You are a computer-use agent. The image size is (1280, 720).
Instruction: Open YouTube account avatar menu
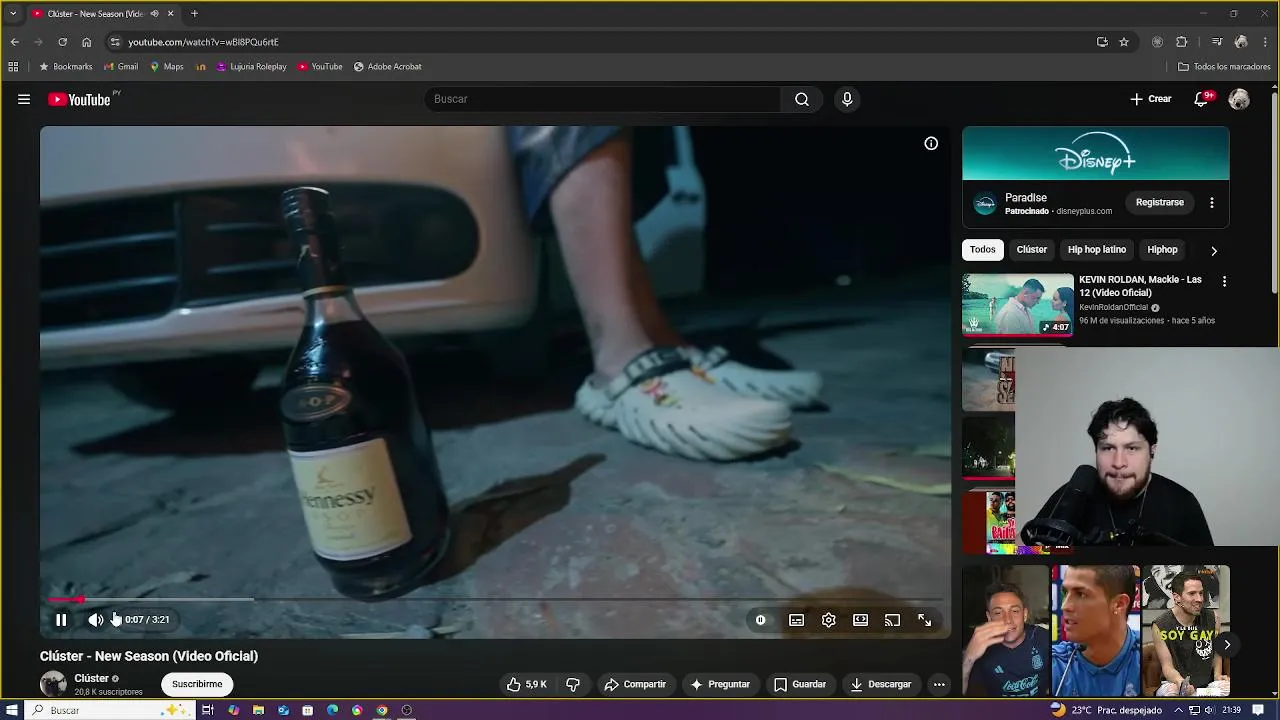(x=1239, y=99)
